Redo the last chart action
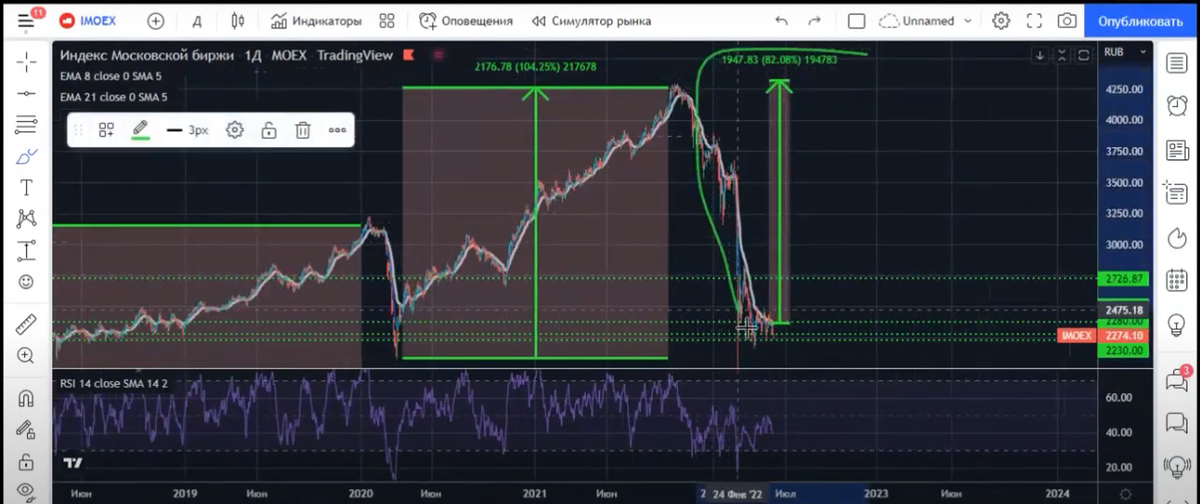The width and height of the screenshot is (1200, 504). click(814, 21)
